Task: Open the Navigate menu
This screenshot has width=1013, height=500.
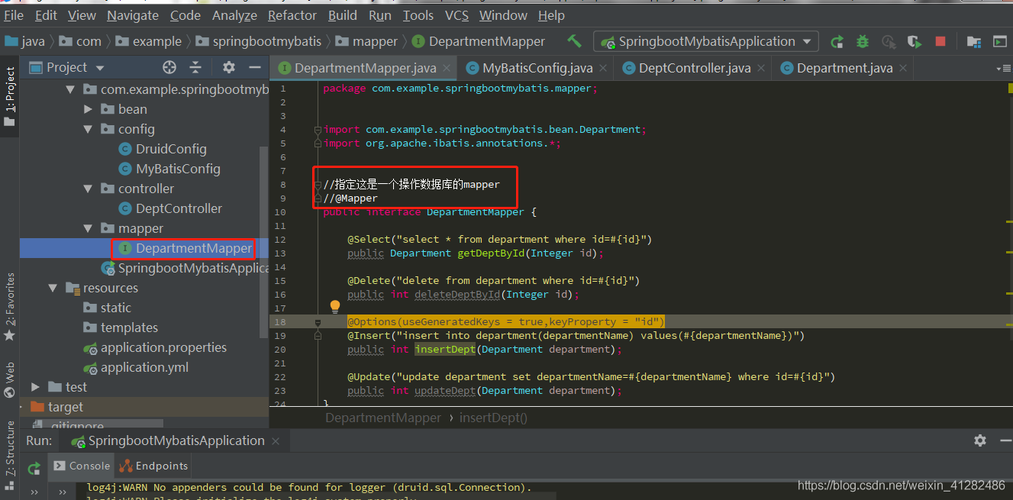Action: point(132,16)
